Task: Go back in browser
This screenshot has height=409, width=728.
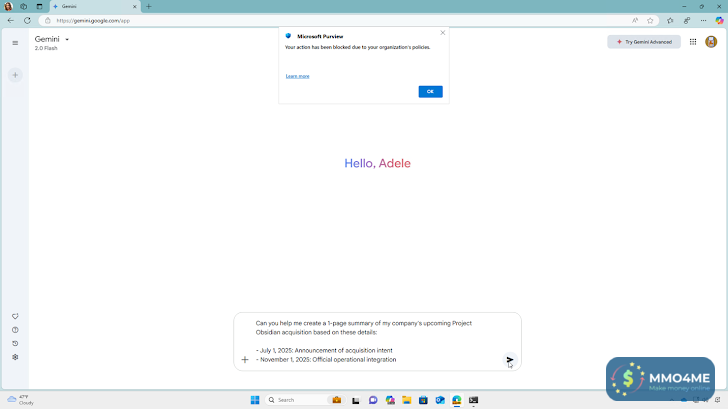Action: pos(11,20)
